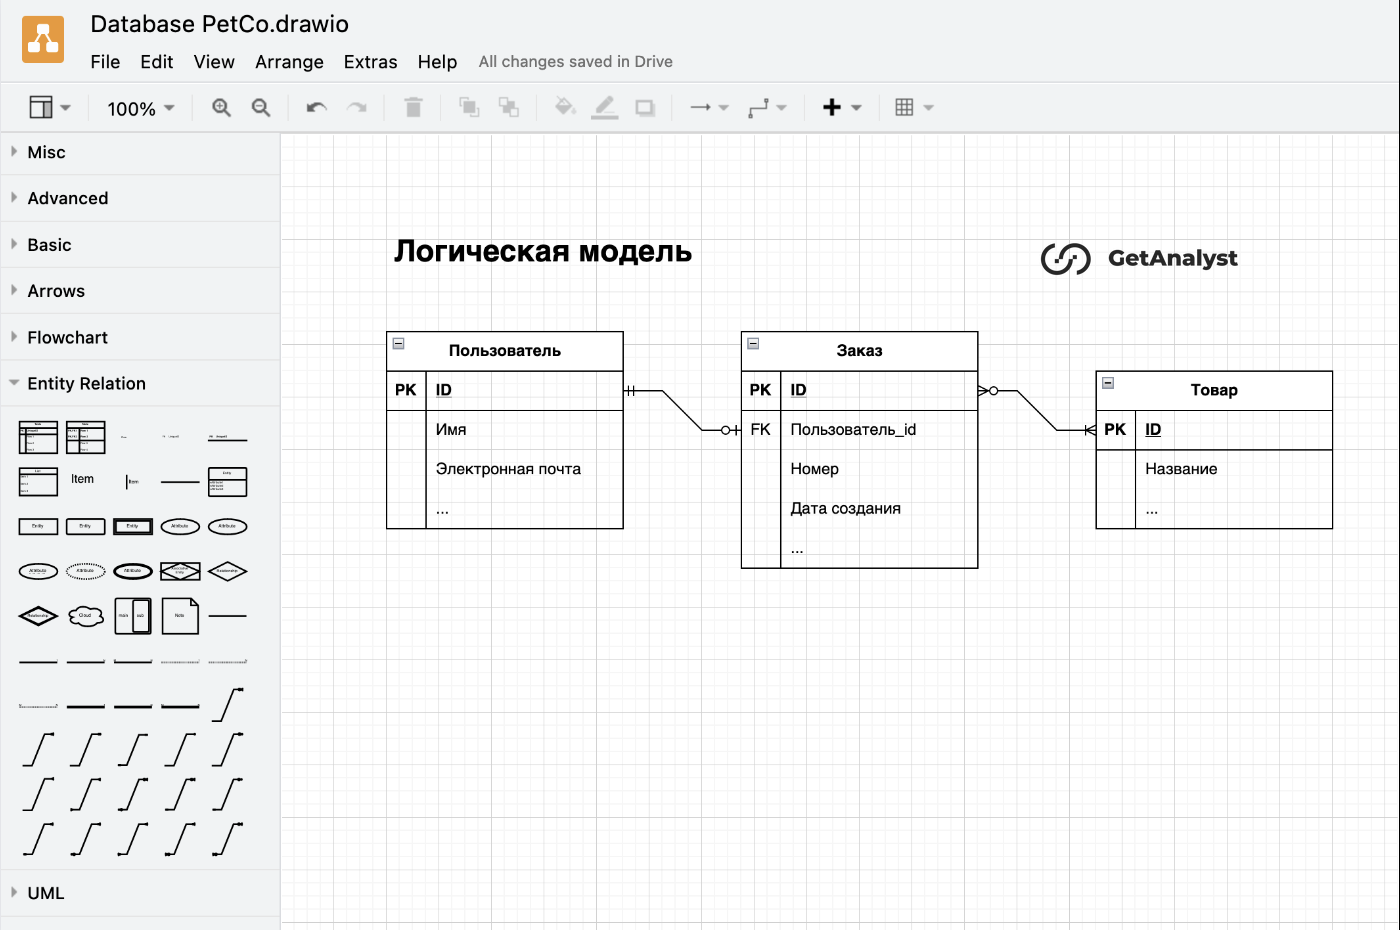Select the Cloud shape in Entity Relation
1400x930 pixels.
pos(86,616)
